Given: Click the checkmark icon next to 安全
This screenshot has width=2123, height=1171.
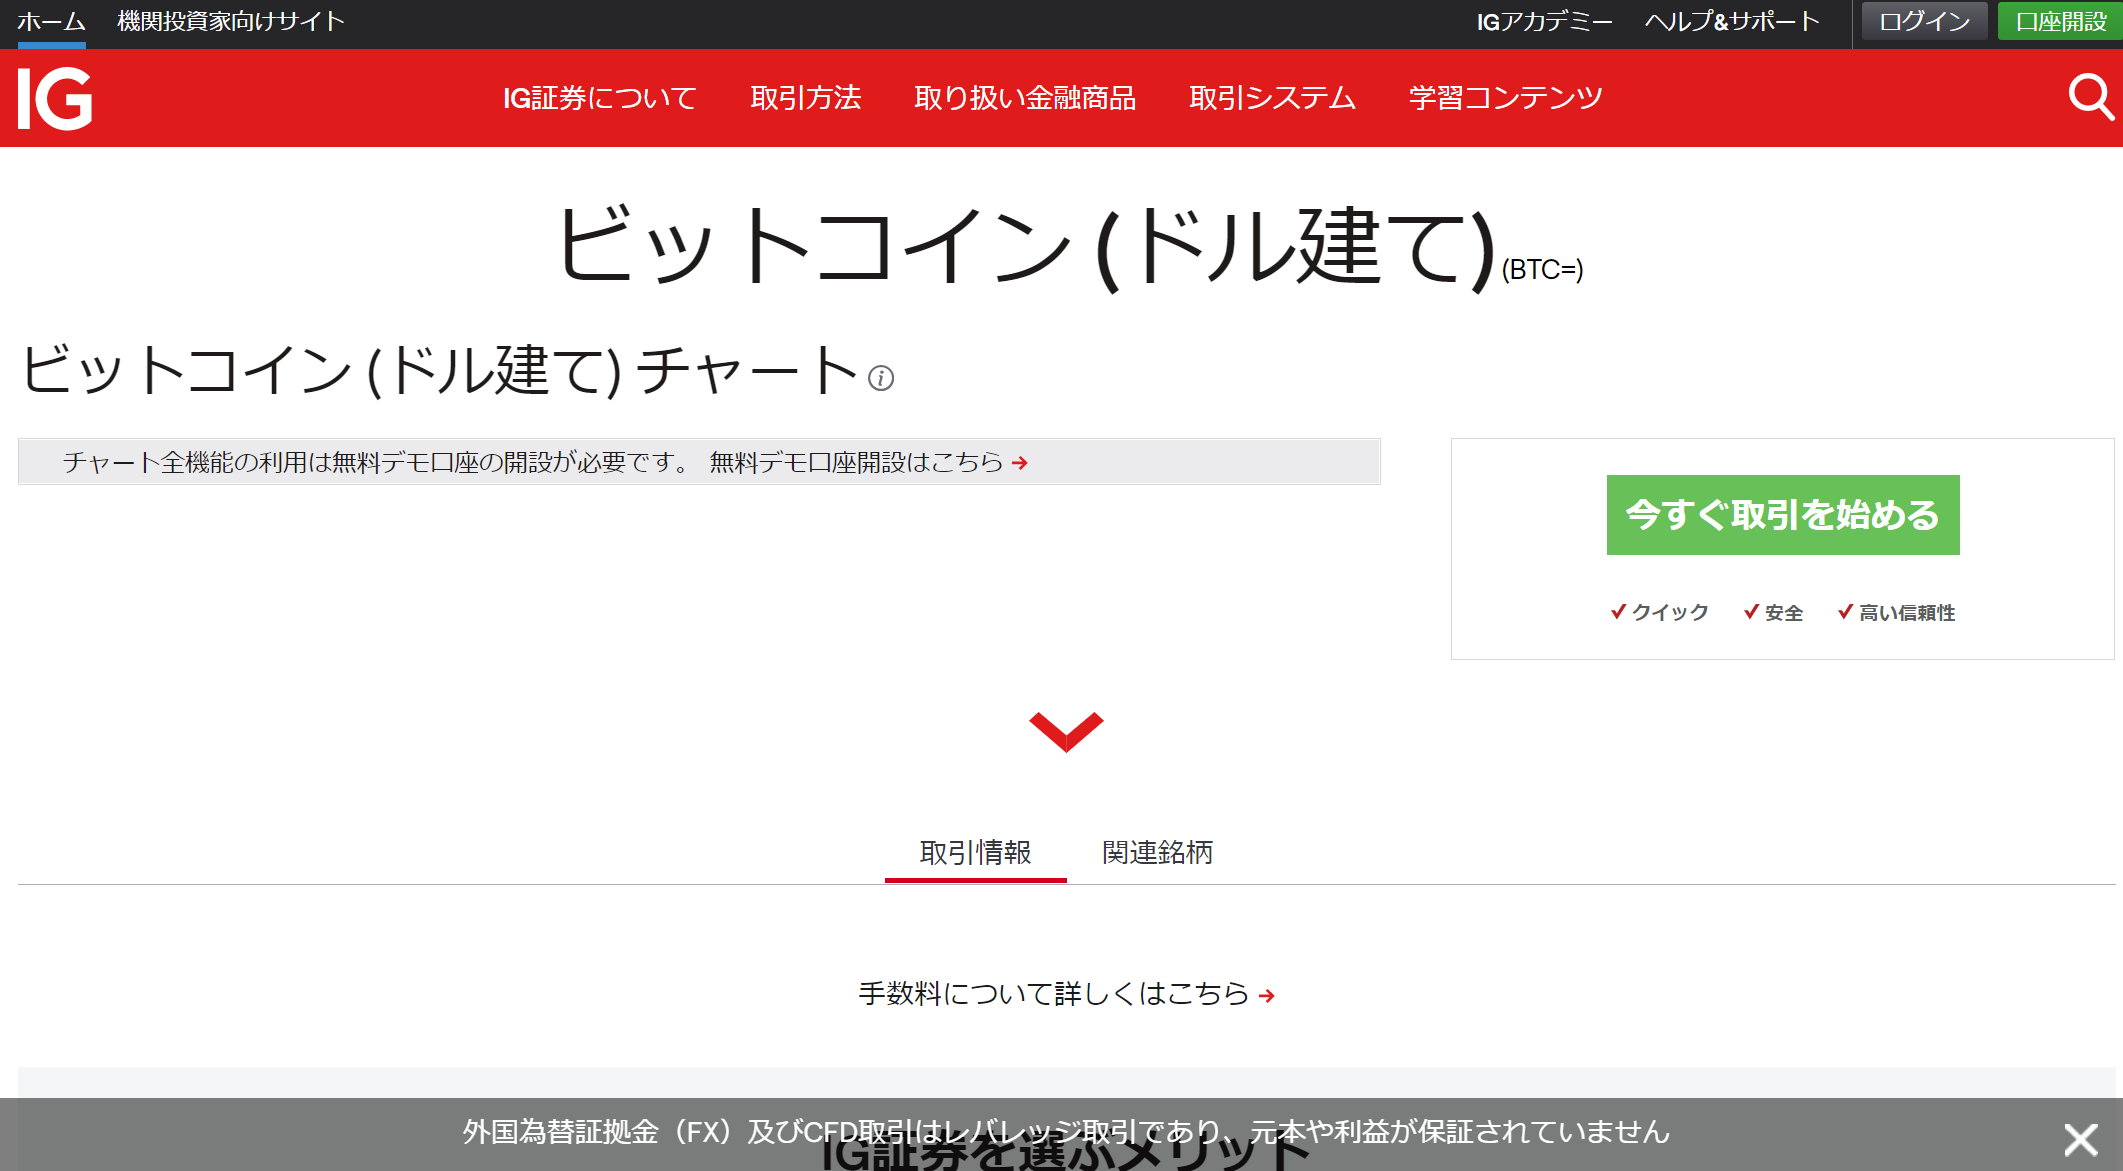Looking at the screenshot, I should [1749, 611].
